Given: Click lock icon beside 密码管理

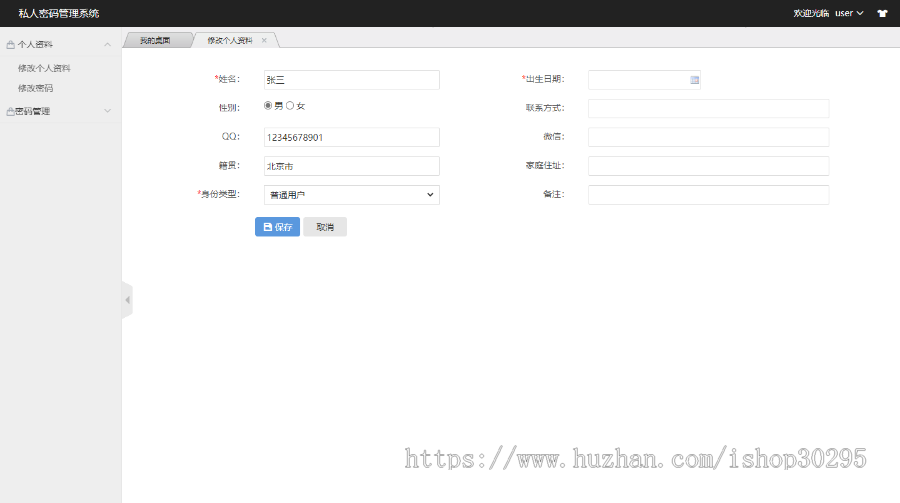Looking at the screenshot, I should point(10,111).
